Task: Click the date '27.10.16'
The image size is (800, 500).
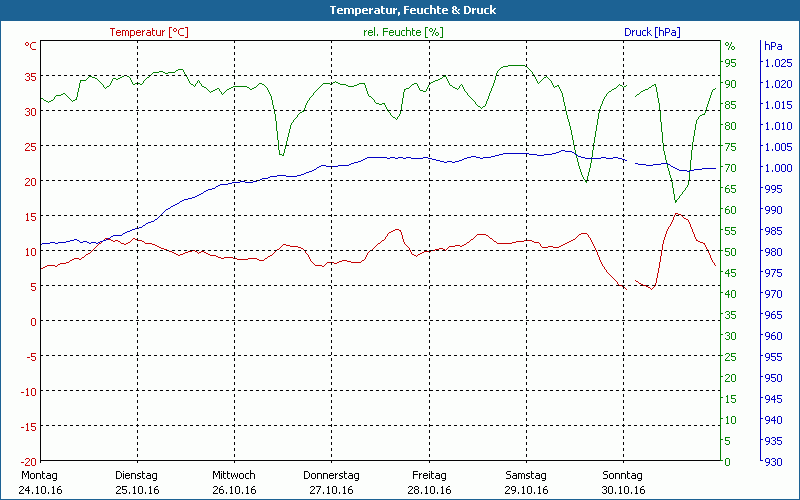Action: pyautogui.click(x=331, y=490)
